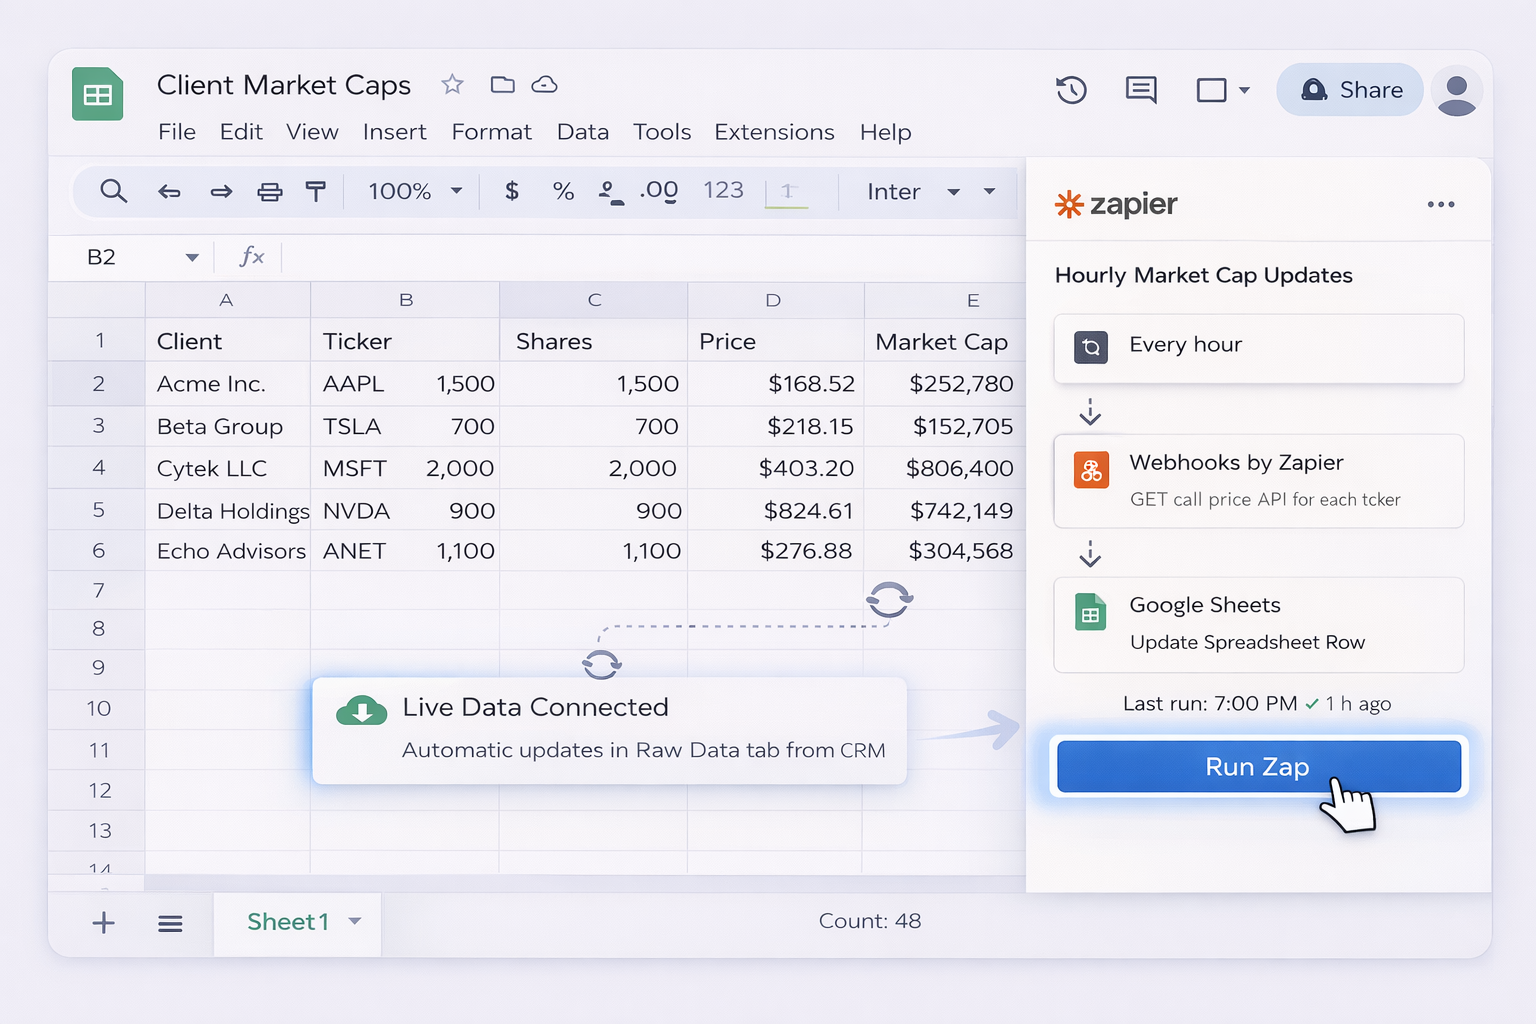Click the formula bar input
Image resolution: width=1536 pixels, height=1024 pixels.
(653, 258)
